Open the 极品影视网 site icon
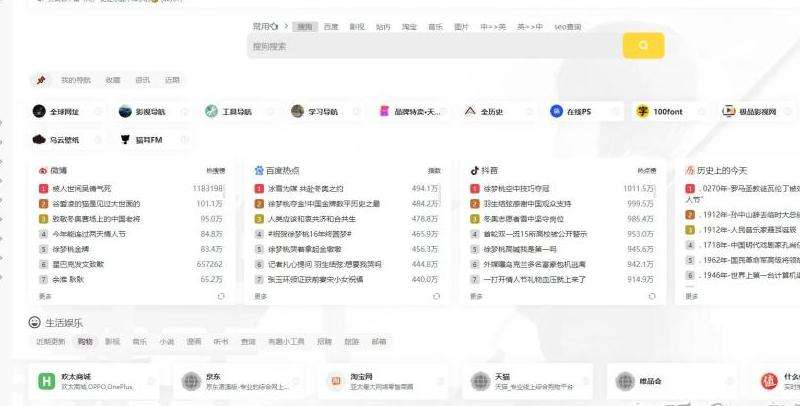This screenshot has height=406, width=800. 729,111
